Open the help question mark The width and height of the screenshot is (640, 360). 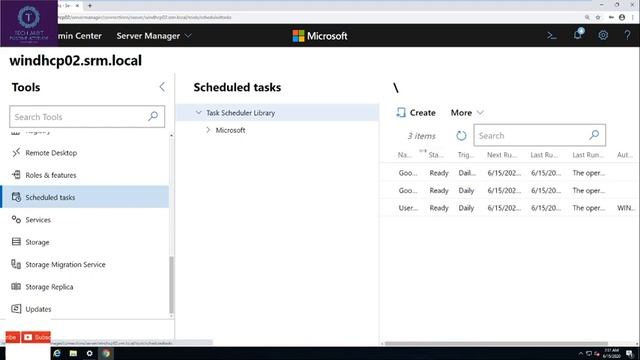click(x=627, y=36)
